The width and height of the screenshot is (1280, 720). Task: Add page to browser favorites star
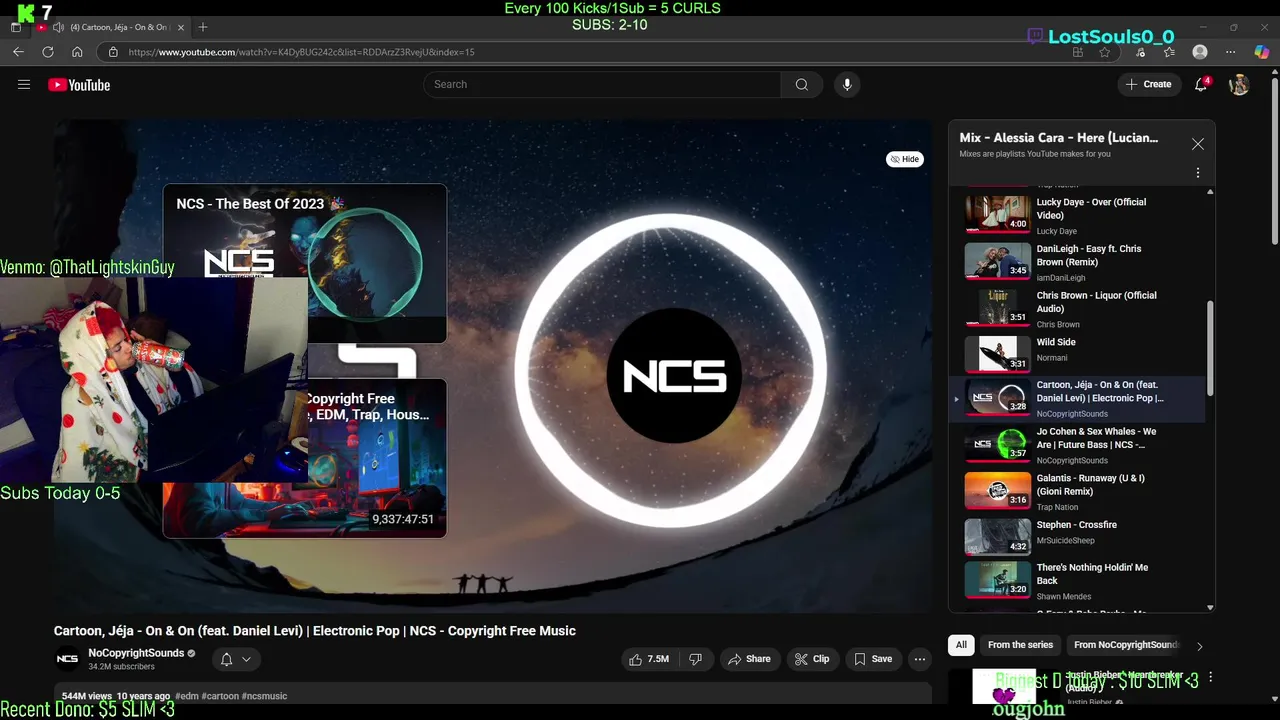pyautogui.click(x=1104, y=52)
